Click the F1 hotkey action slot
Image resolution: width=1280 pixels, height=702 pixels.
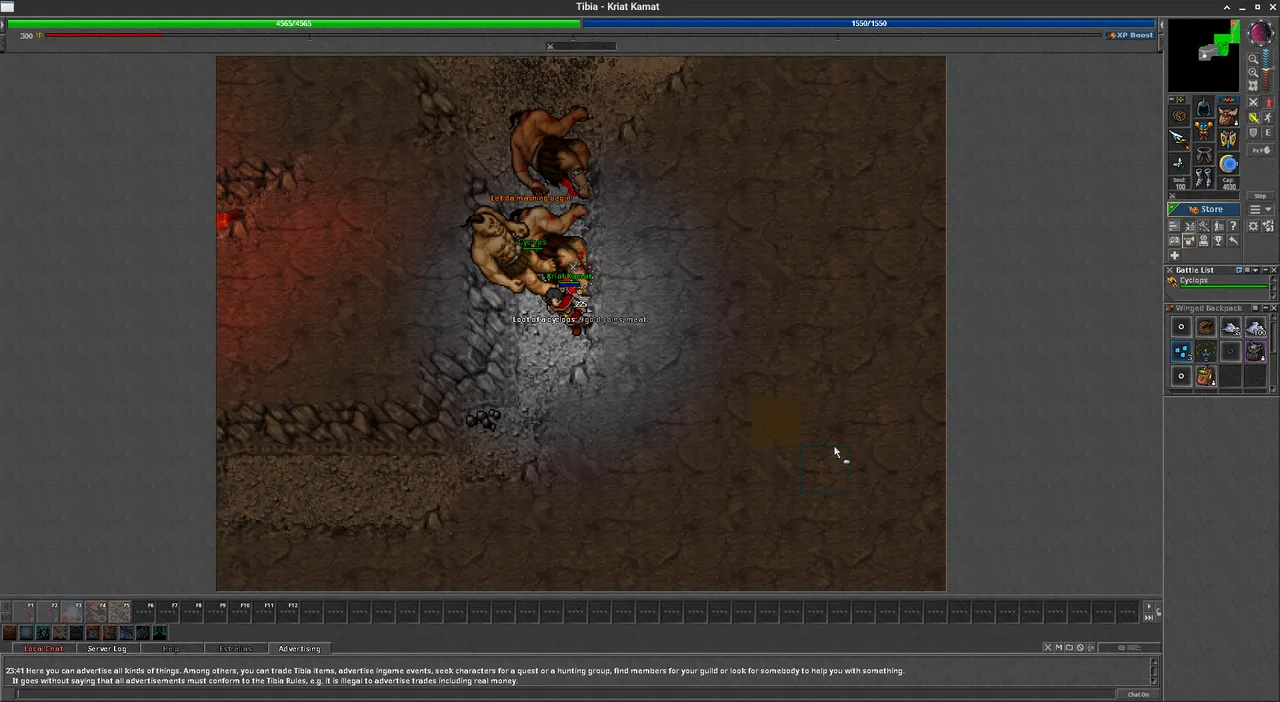pos(24,612)
